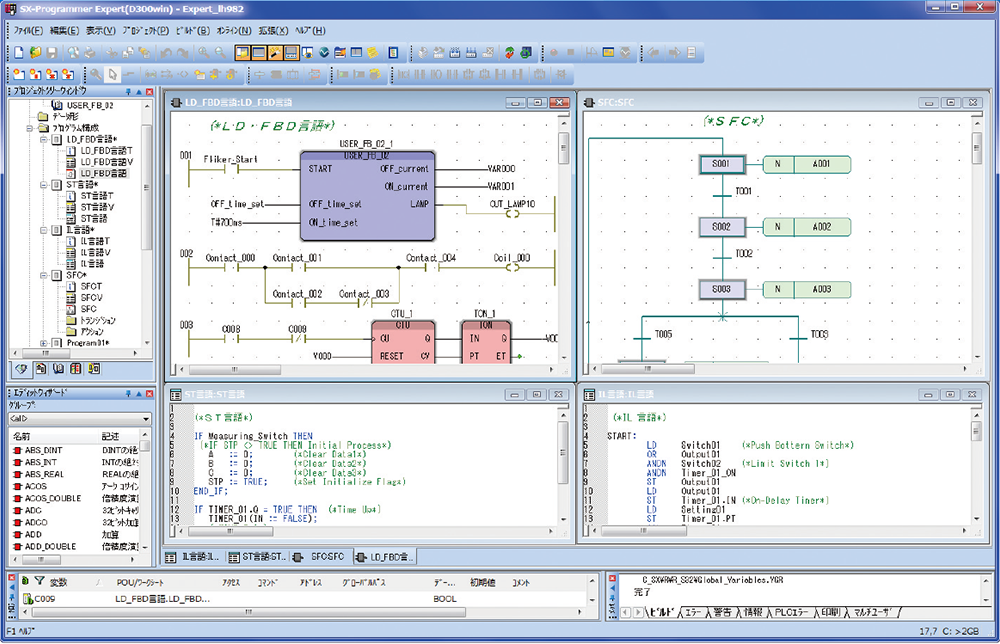The image size is (1000, 644).
Task: Switch to the SFC:SFC worksheet tab
Action: [320, 557]
